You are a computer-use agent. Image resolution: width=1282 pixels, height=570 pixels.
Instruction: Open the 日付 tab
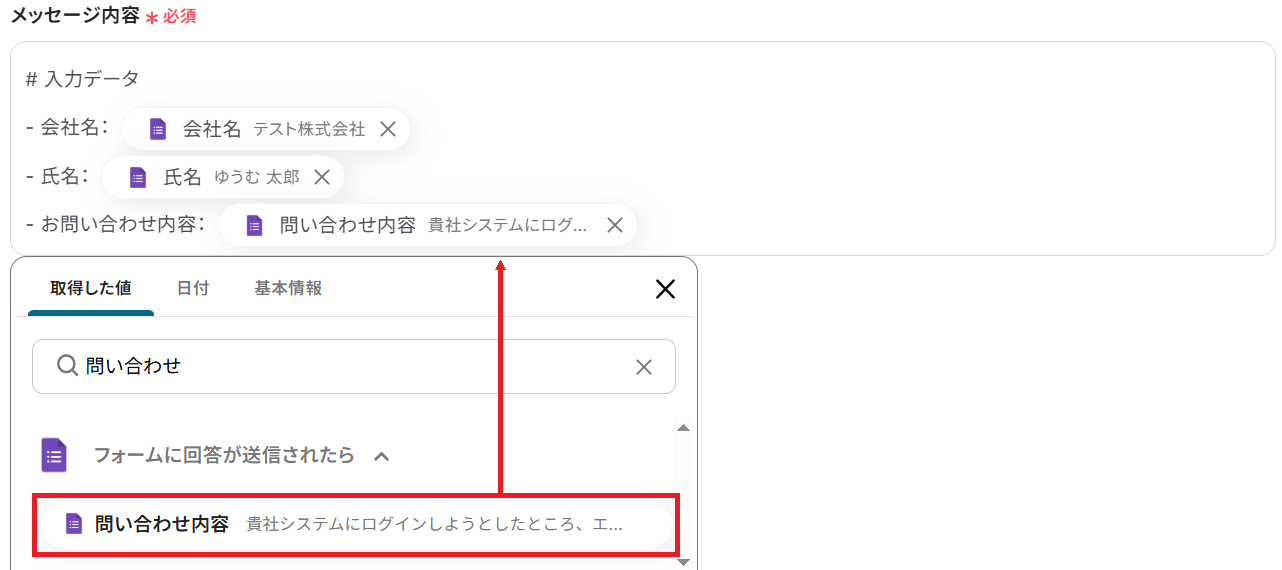click(193, 288)
